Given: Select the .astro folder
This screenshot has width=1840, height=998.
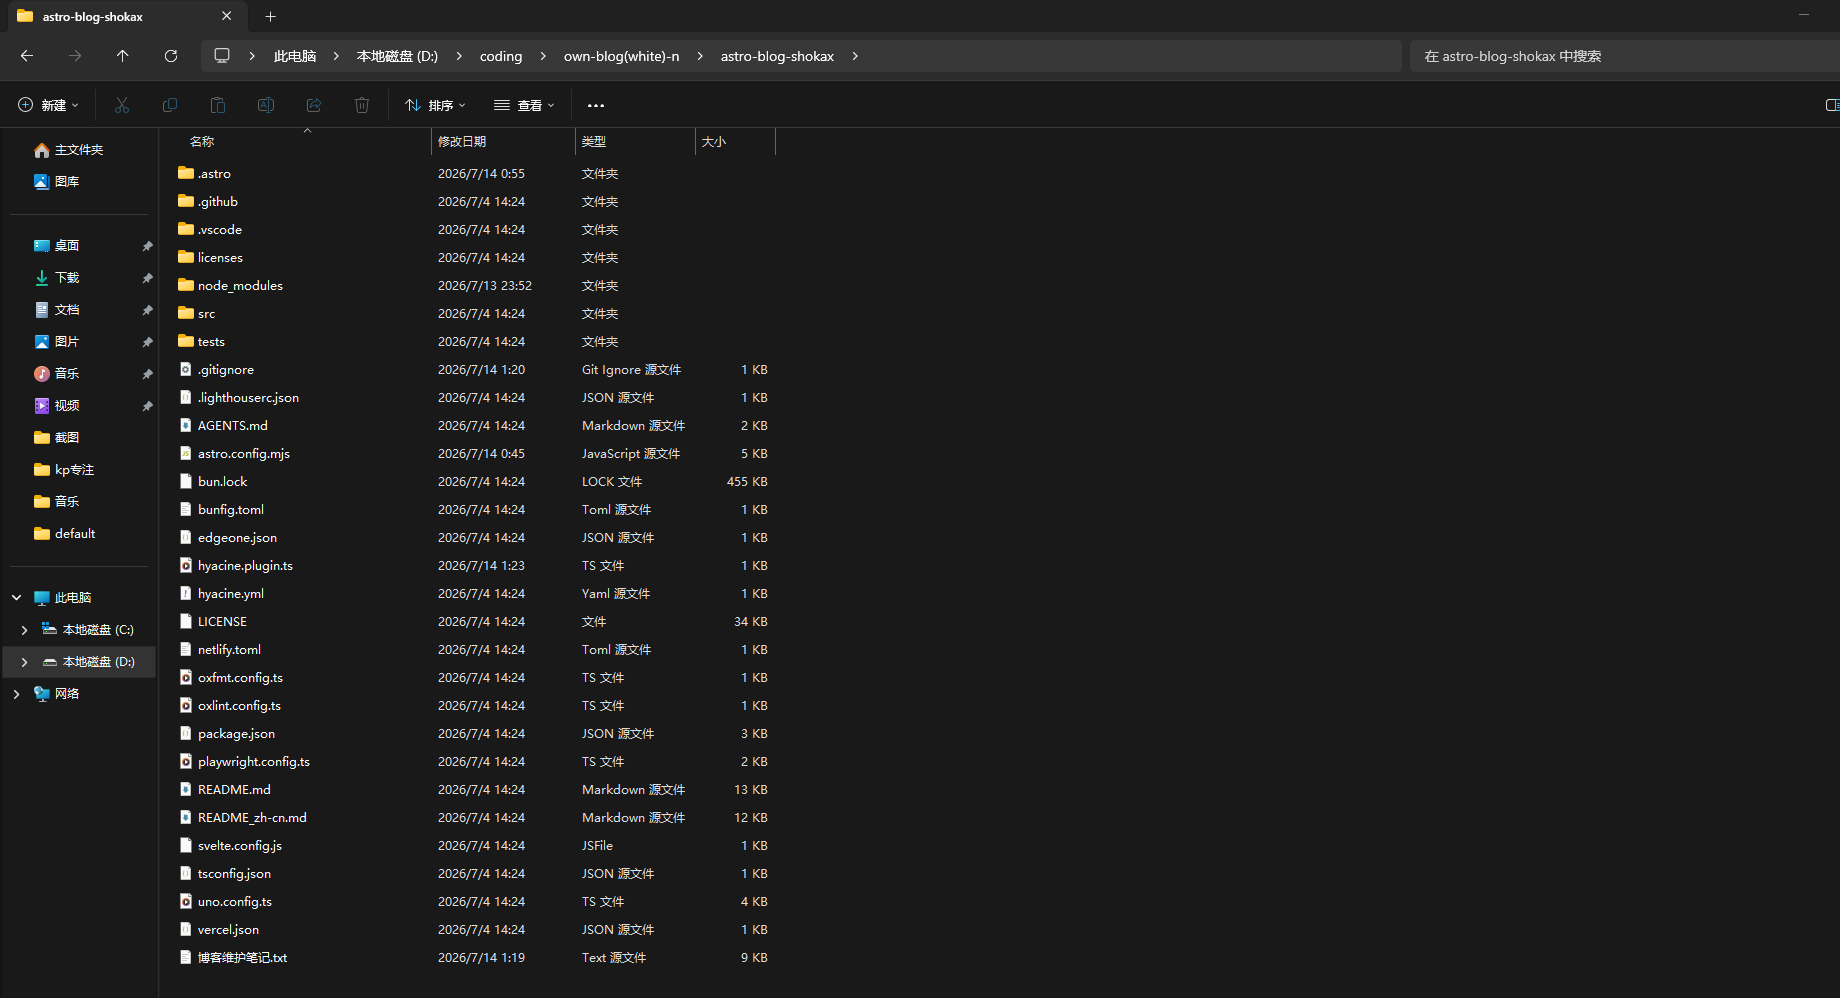Looking at the screenshot, I should (204, 174).
